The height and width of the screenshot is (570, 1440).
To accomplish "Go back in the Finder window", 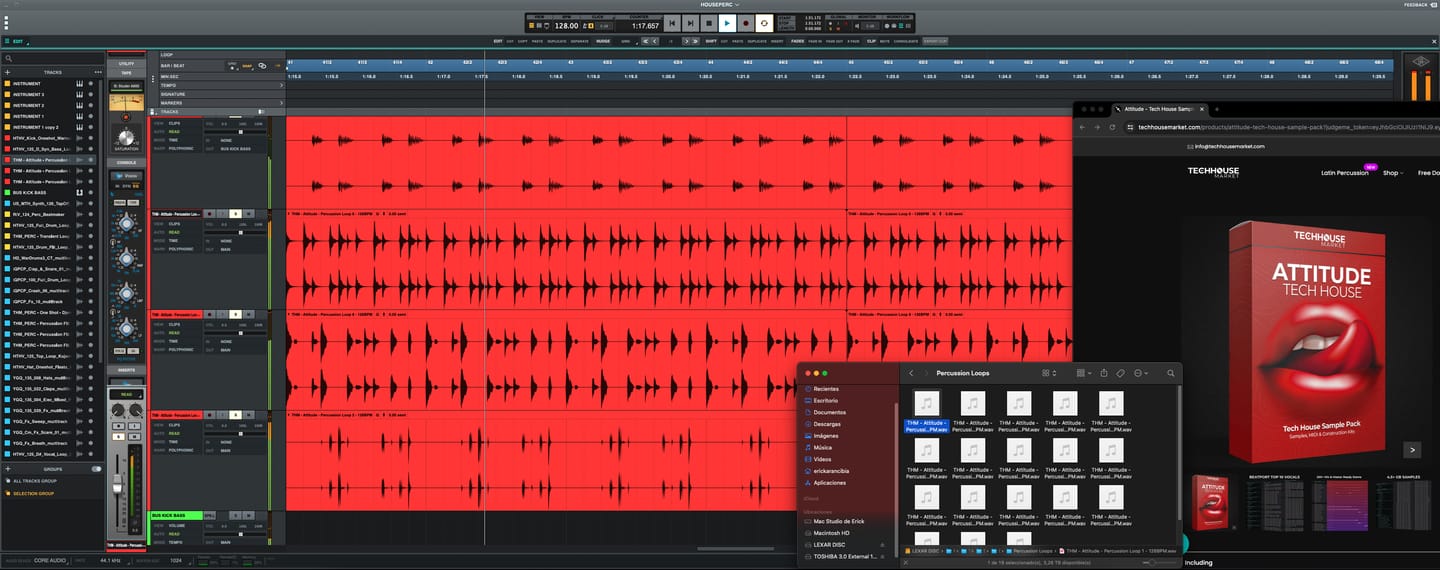I will [x=911, y=373].
